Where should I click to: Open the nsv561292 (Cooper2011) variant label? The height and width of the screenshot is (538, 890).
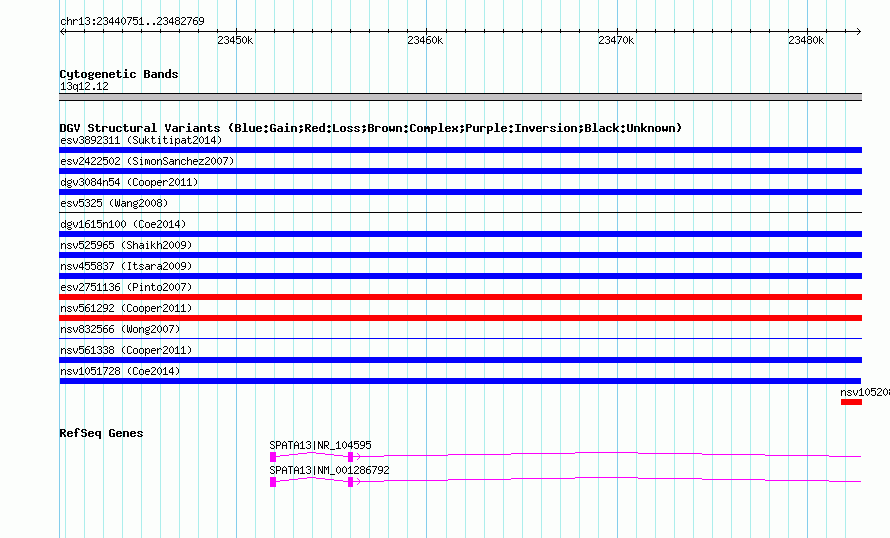pyautogui.click(x=126, y=308)
